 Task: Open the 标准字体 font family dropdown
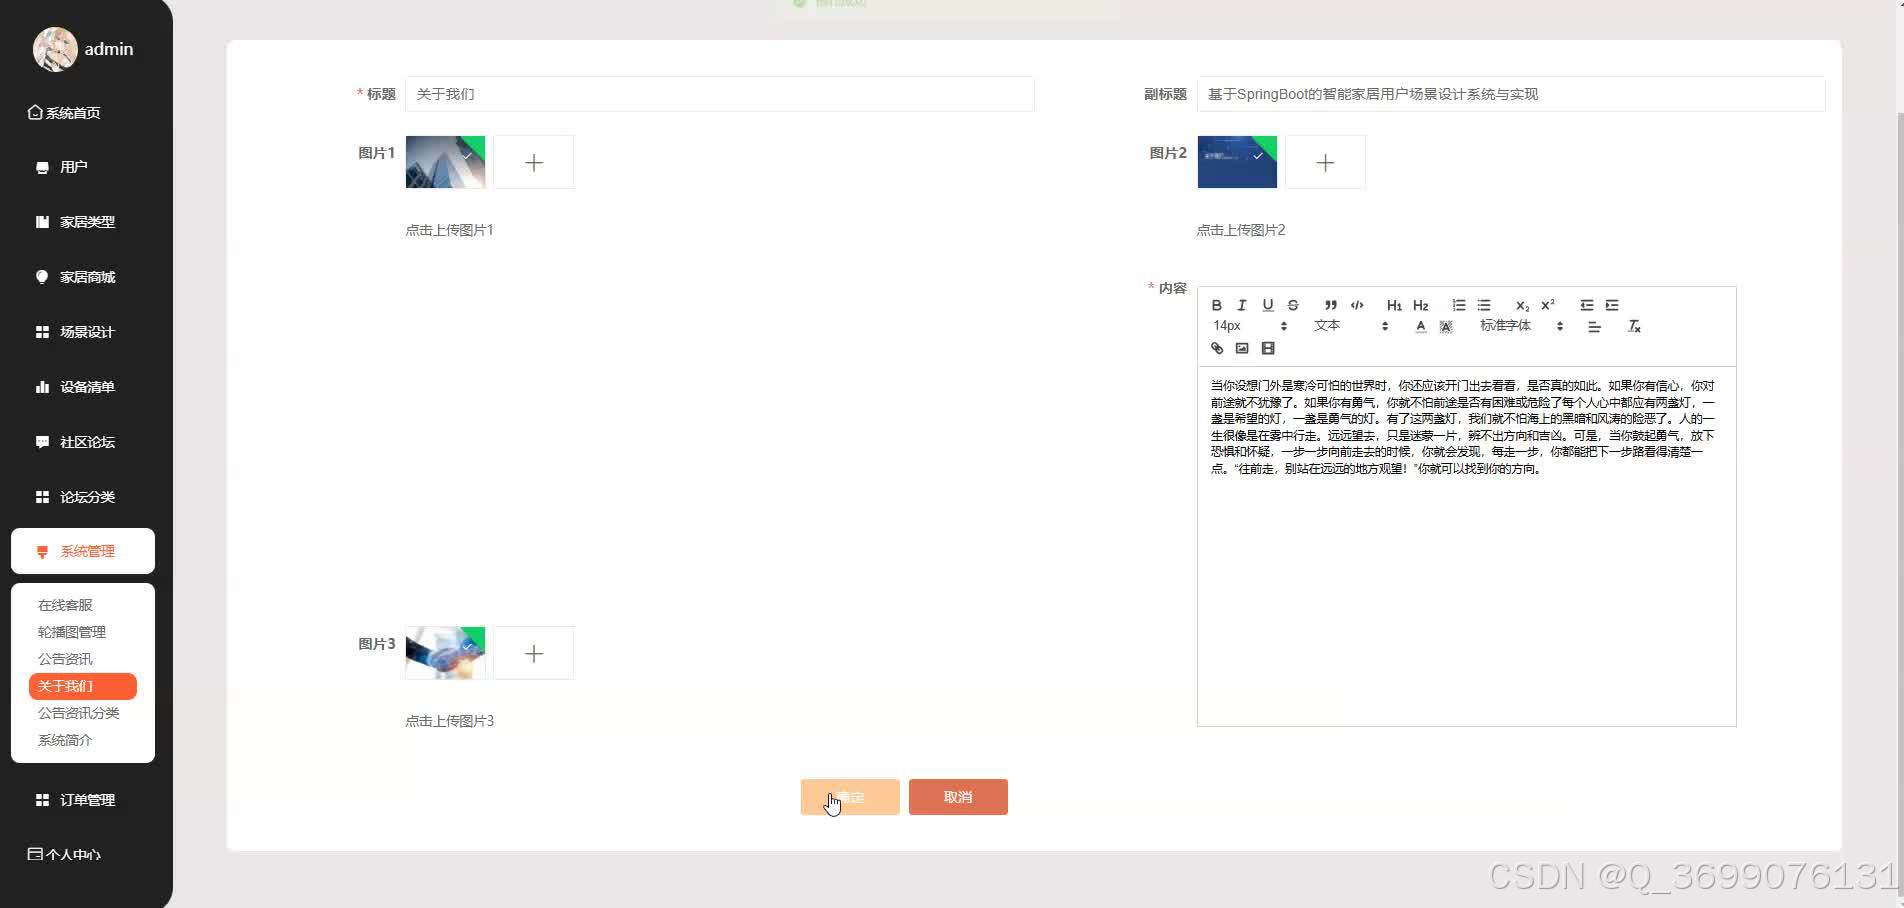(1521, 326)
